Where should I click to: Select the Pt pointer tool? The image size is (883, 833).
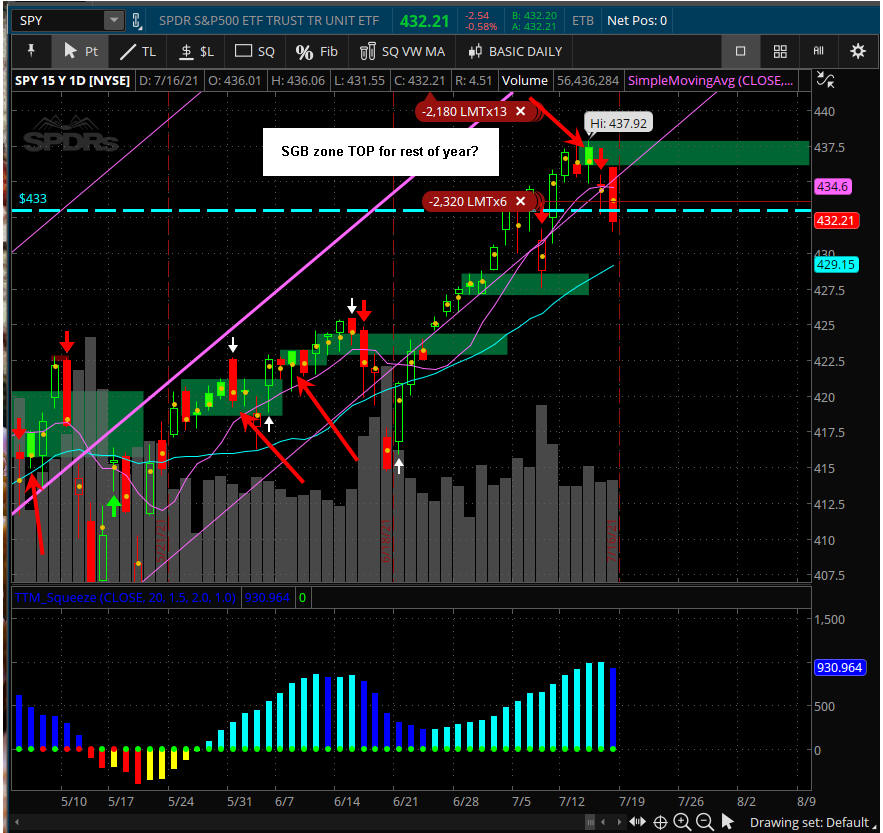click(x=81, y=51)
